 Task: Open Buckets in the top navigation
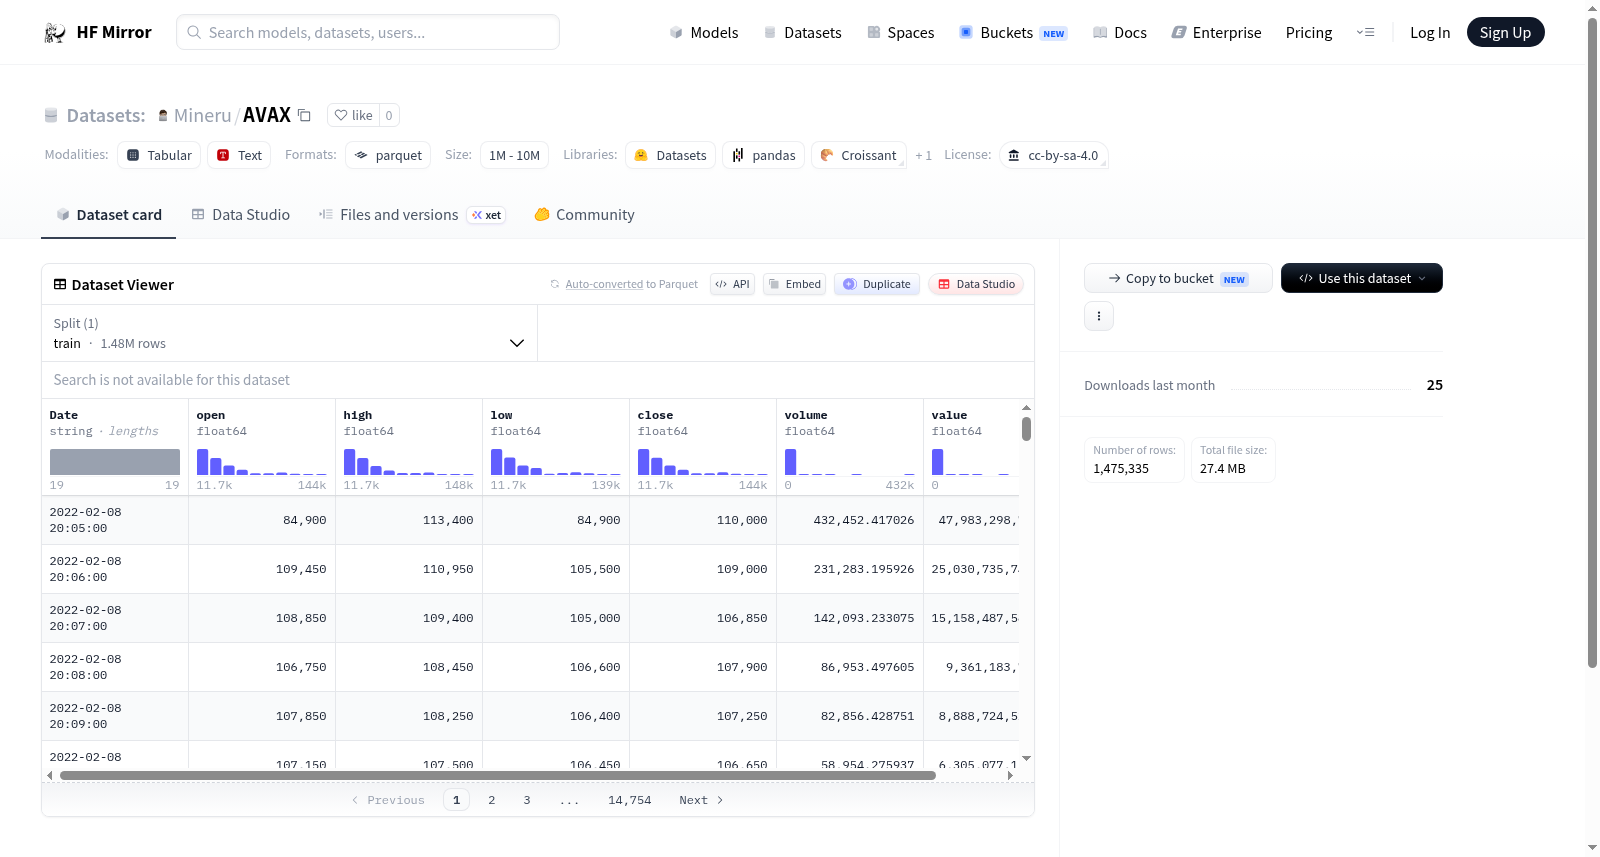point(1013,33)
